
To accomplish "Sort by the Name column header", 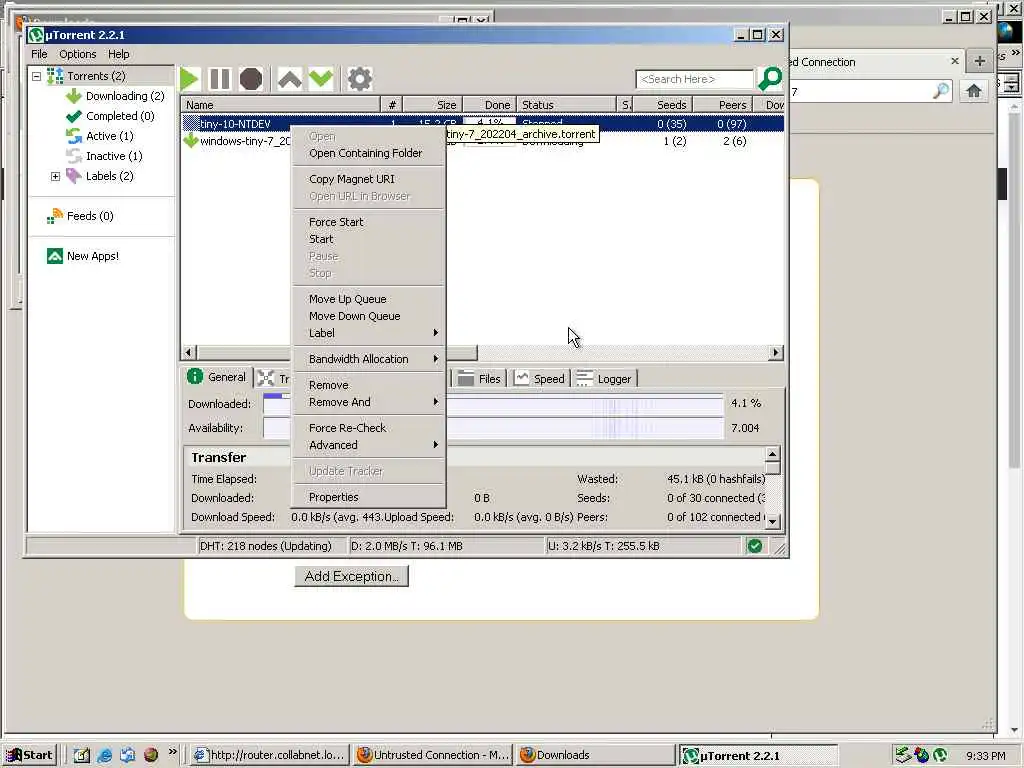I will click(281, 105).
